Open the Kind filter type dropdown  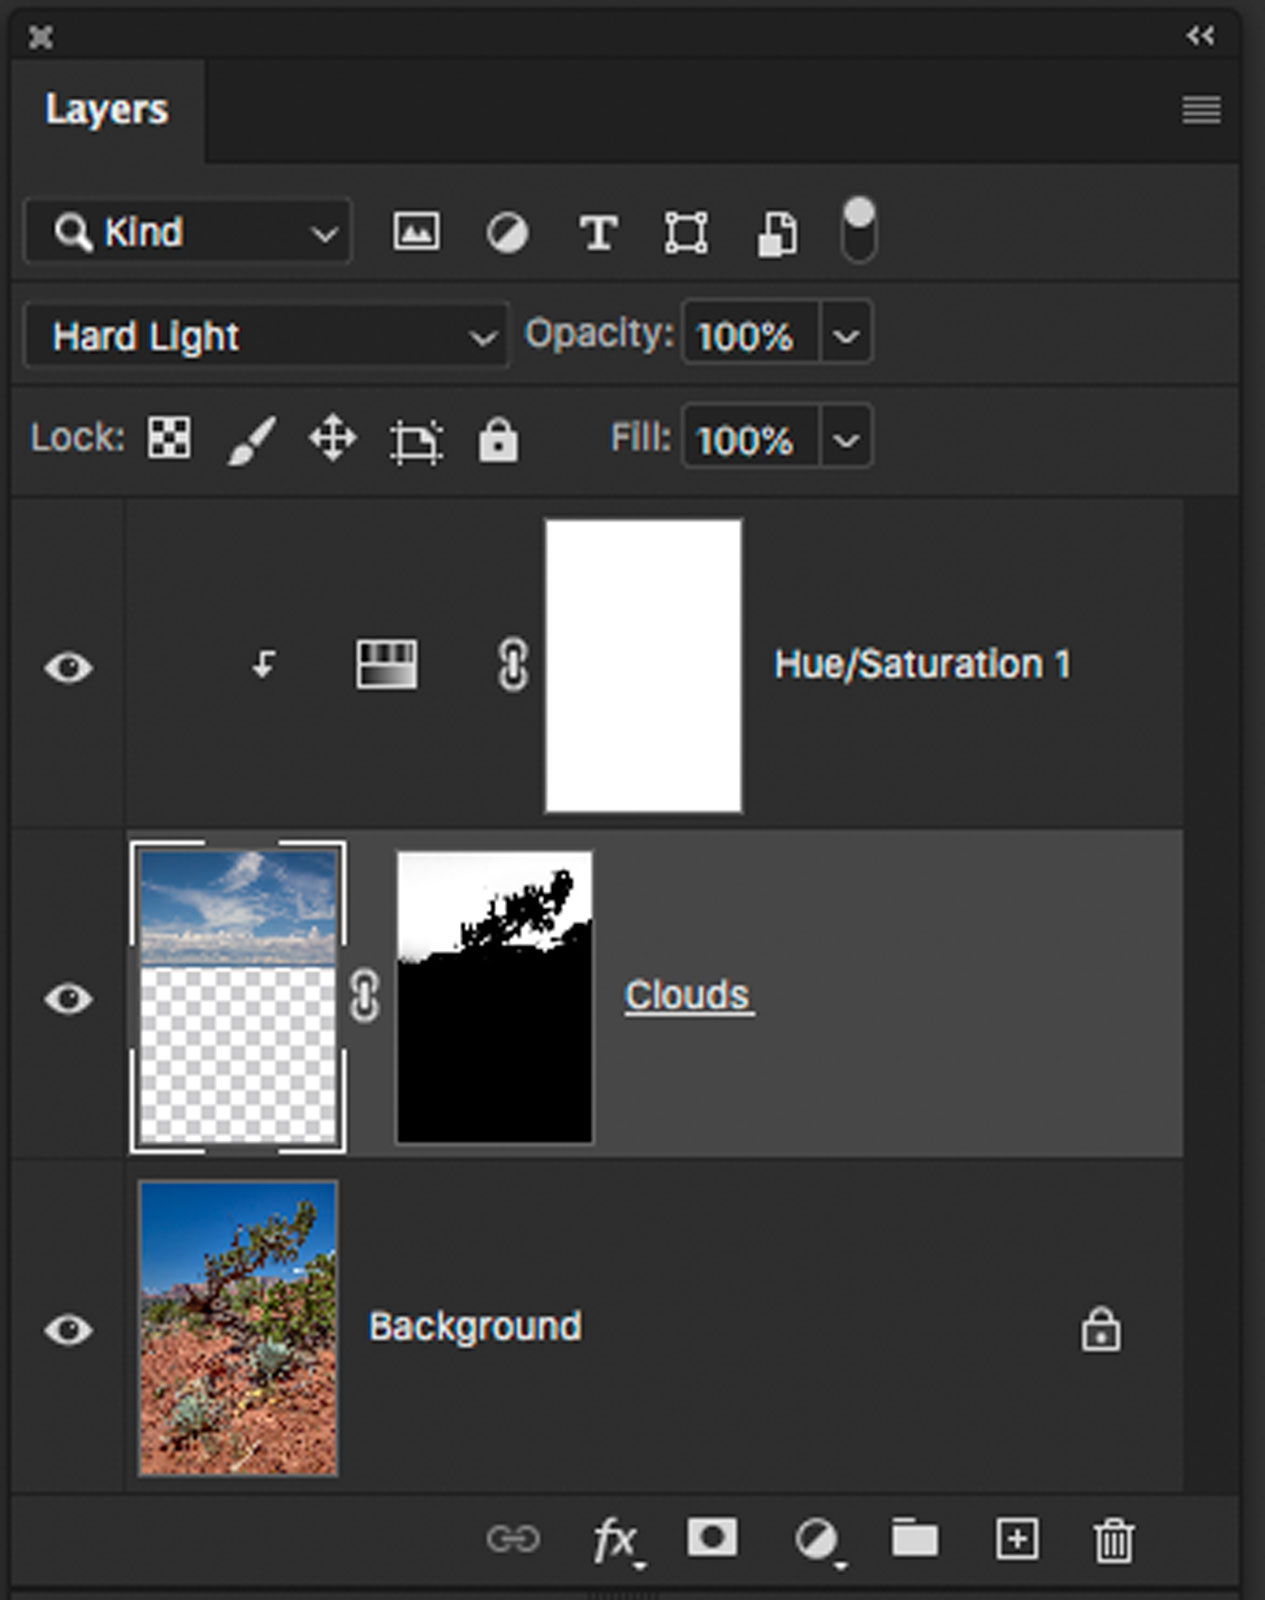coord(188,233)
